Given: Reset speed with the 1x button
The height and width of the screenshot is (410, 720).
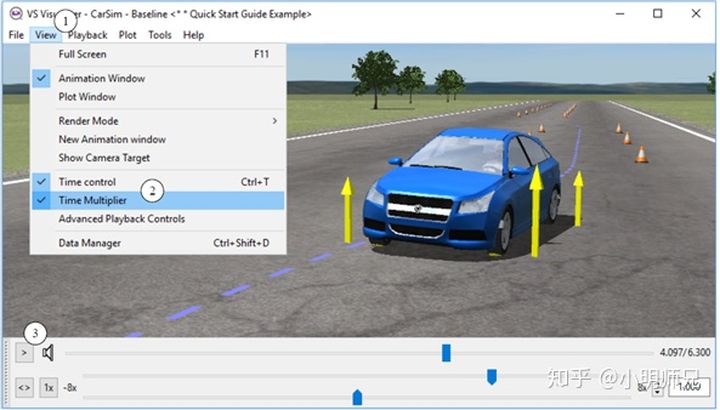Looking at the screenshot, I should 49,388.
